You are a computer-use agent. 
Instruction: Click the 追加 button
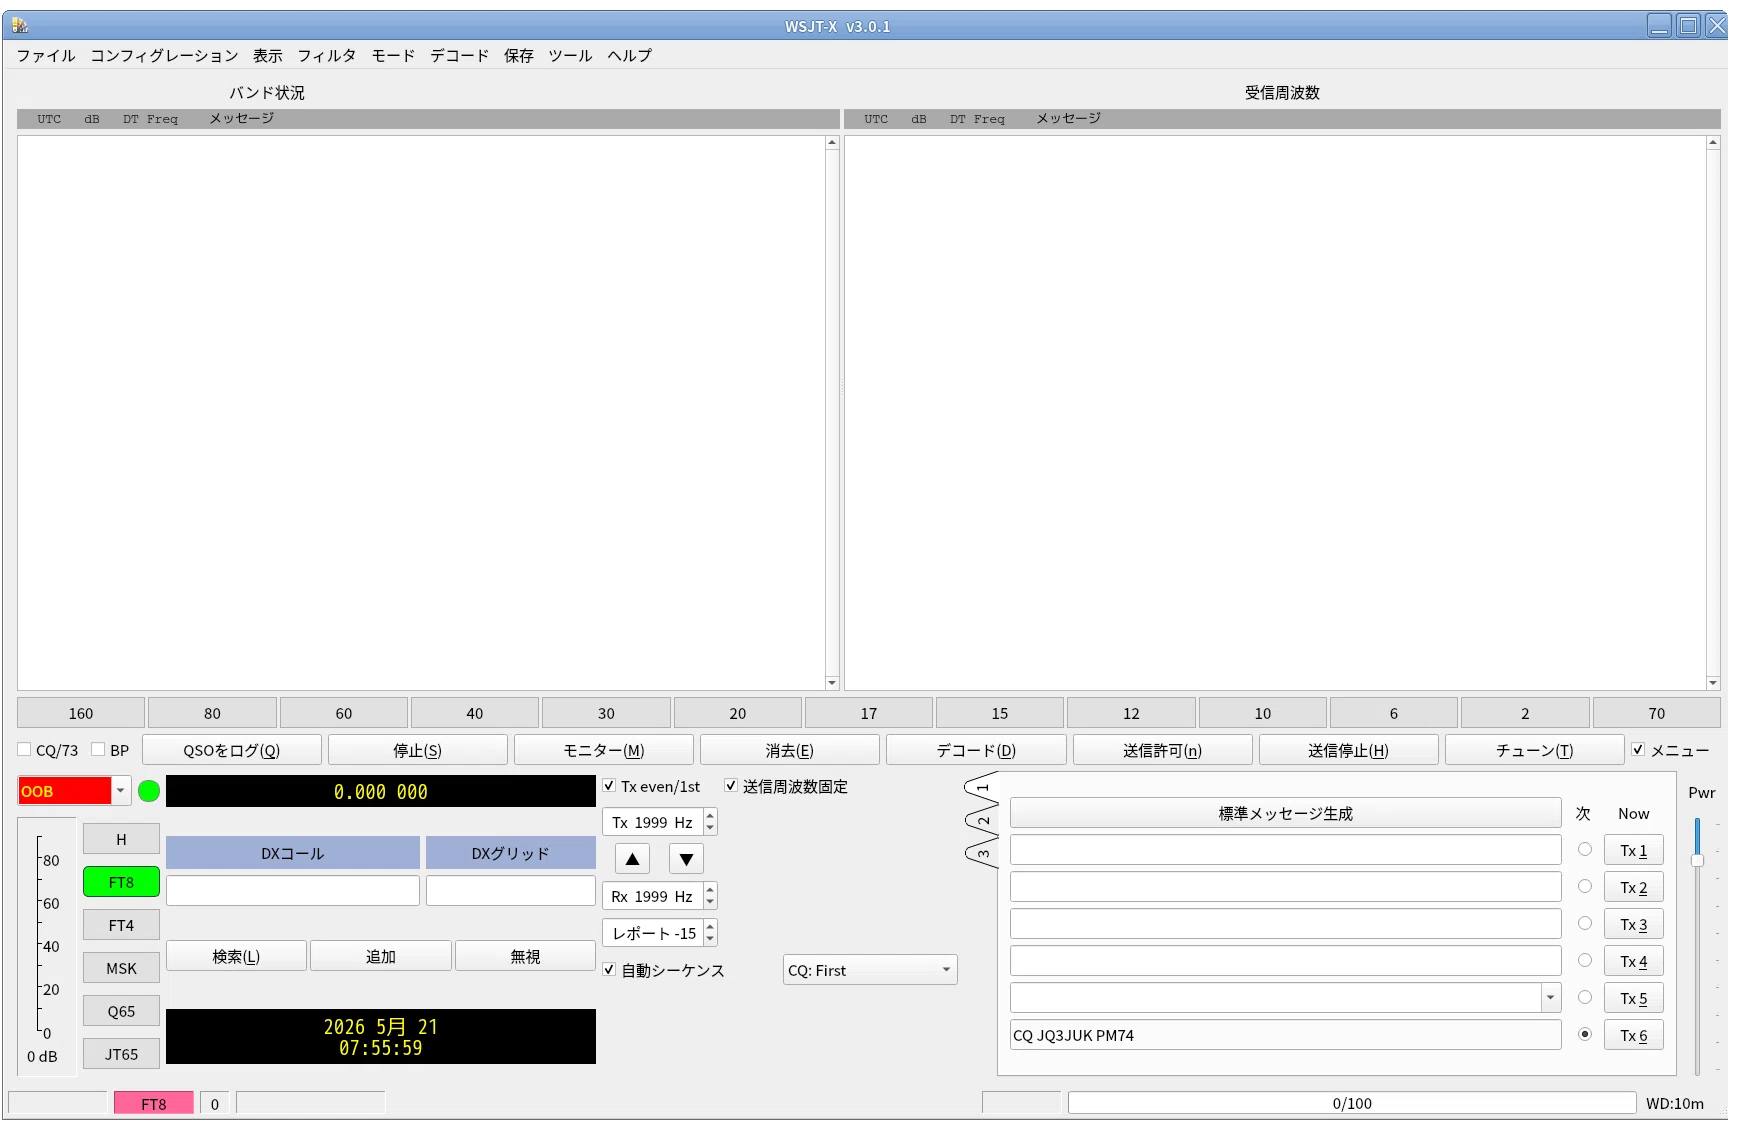(x=381, y=956)
